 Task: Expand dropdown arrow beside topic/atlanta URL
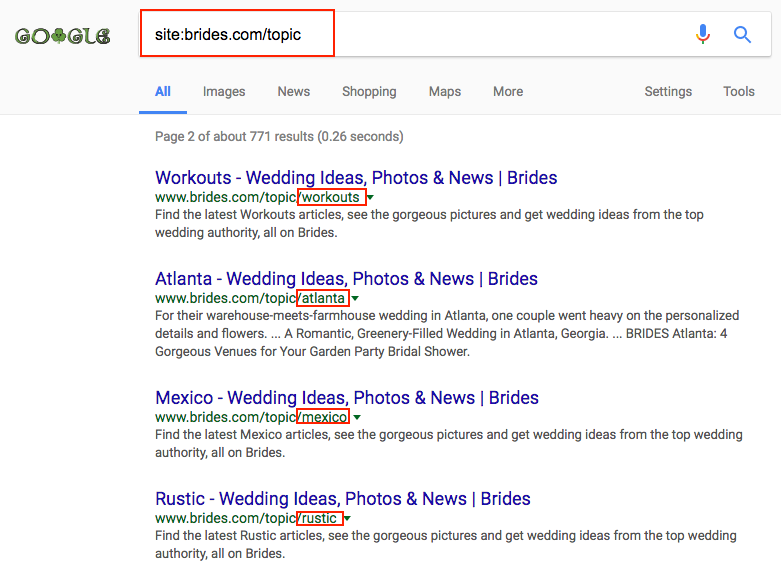click(355, 299)
